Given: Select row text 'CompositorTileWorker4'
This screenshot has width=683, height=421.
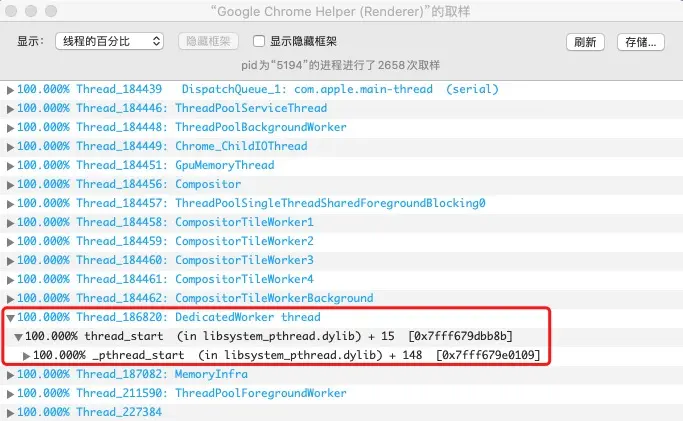Looking at the screenshot, I should point(244,279).
